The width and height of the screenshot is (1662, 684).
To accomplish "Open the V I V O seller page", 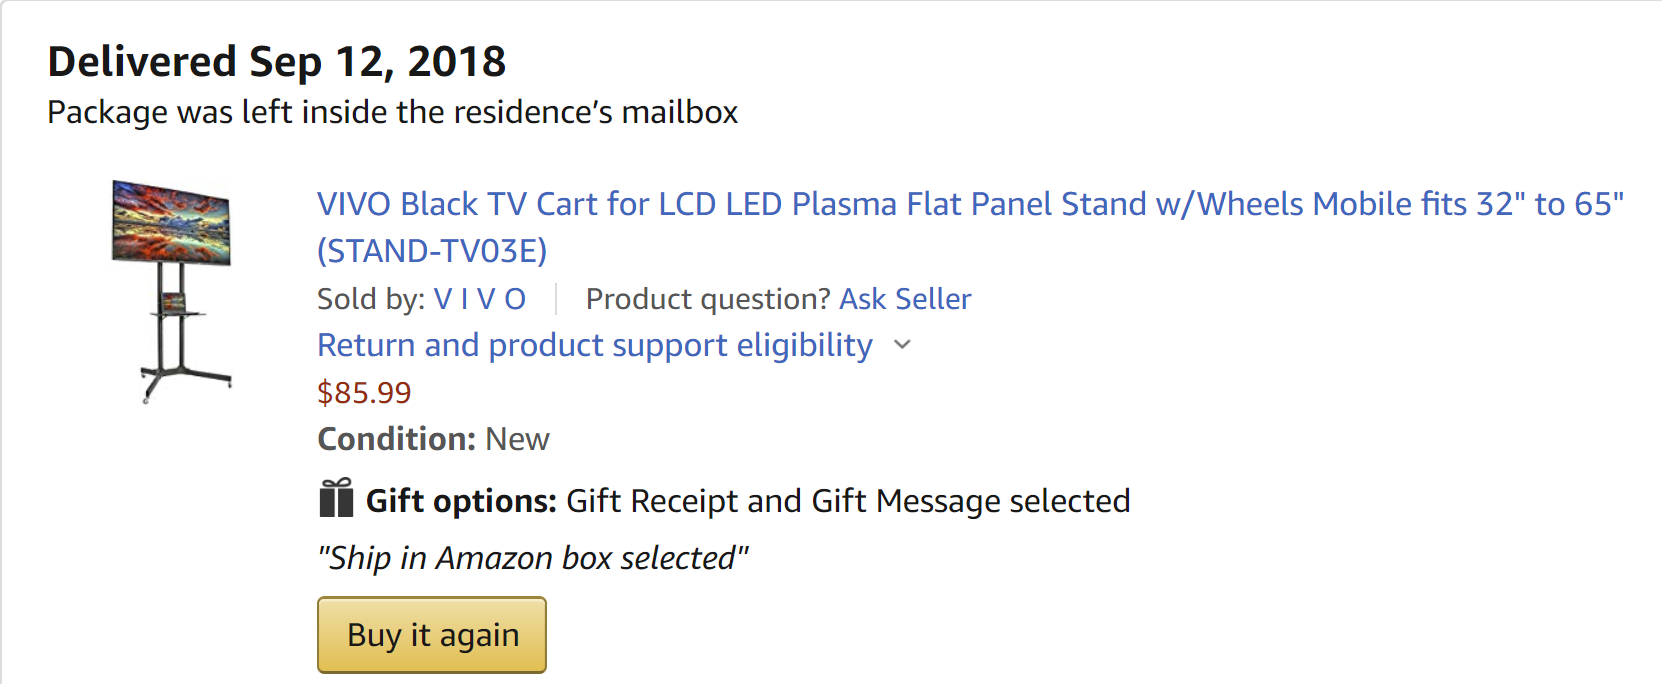I will [479, 299].
